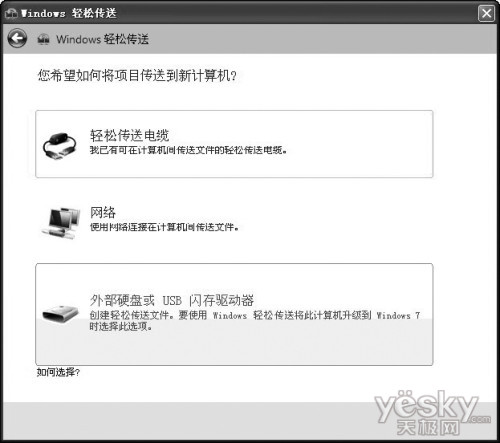Click the round back arrow button
The height and width of the screenshot is (443, 500).
(17, 38)
